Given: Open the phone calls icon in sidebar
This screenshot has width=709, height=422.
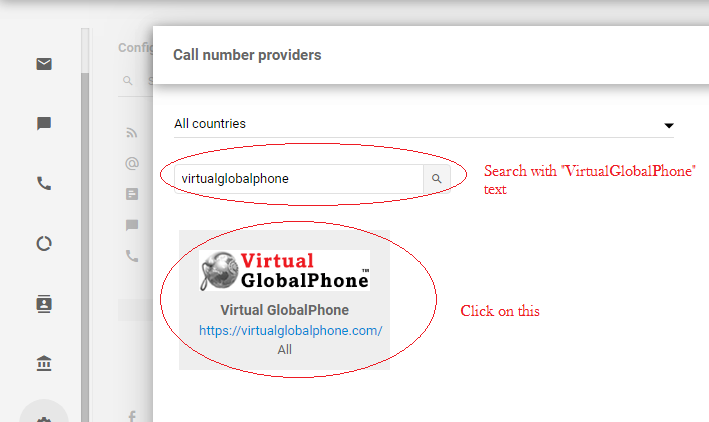Looking at the screenshot, I should pos(44,183).
